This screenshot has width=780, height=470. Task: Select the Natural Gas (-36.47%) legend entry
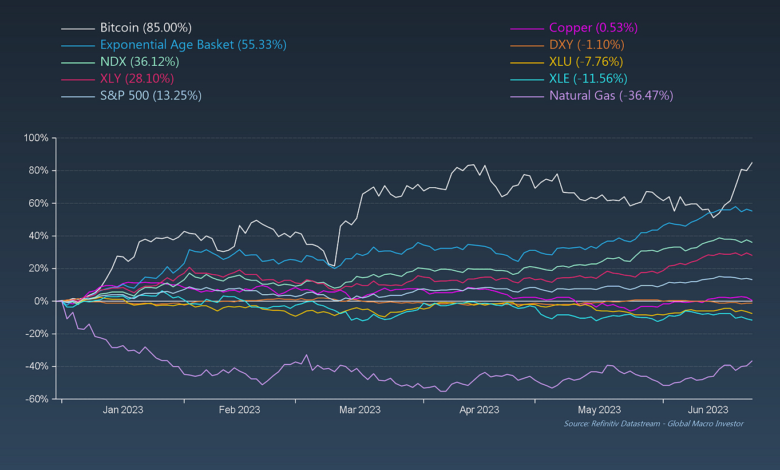(x=611, y=95)
